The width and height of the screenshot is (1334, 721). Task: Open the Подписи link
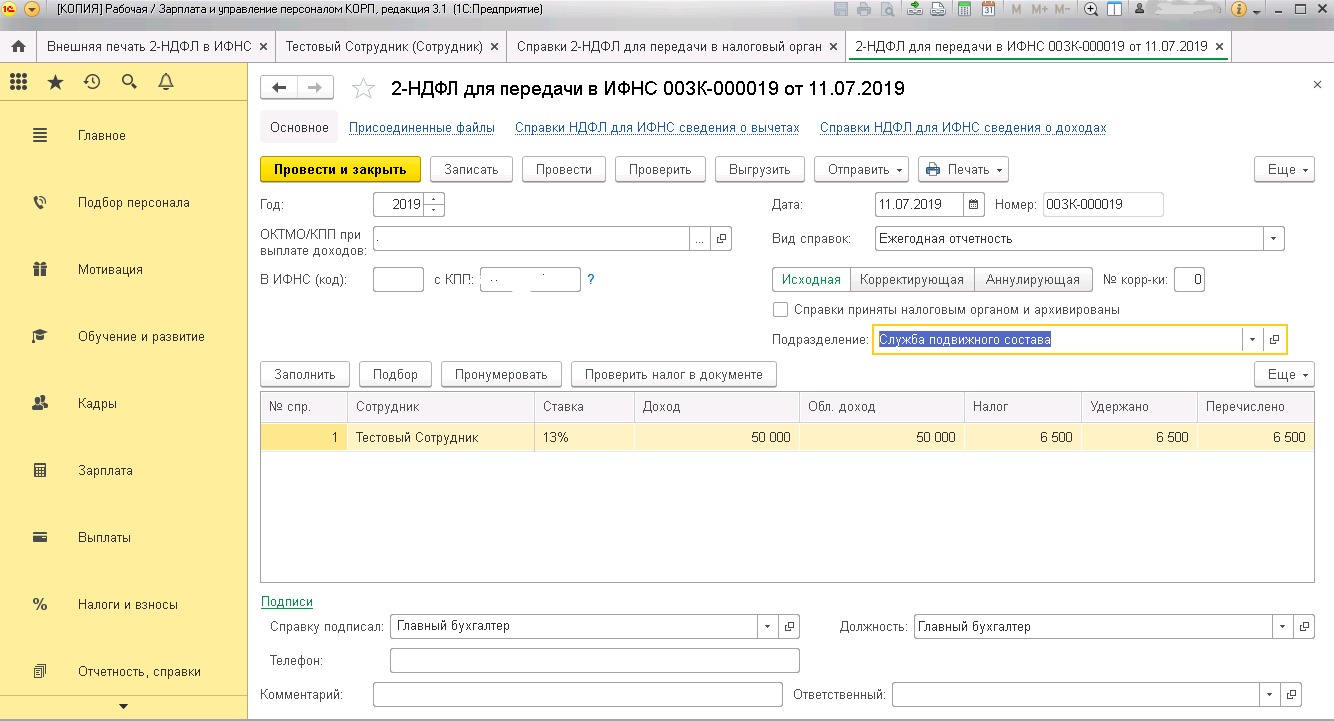coord(287,602)
